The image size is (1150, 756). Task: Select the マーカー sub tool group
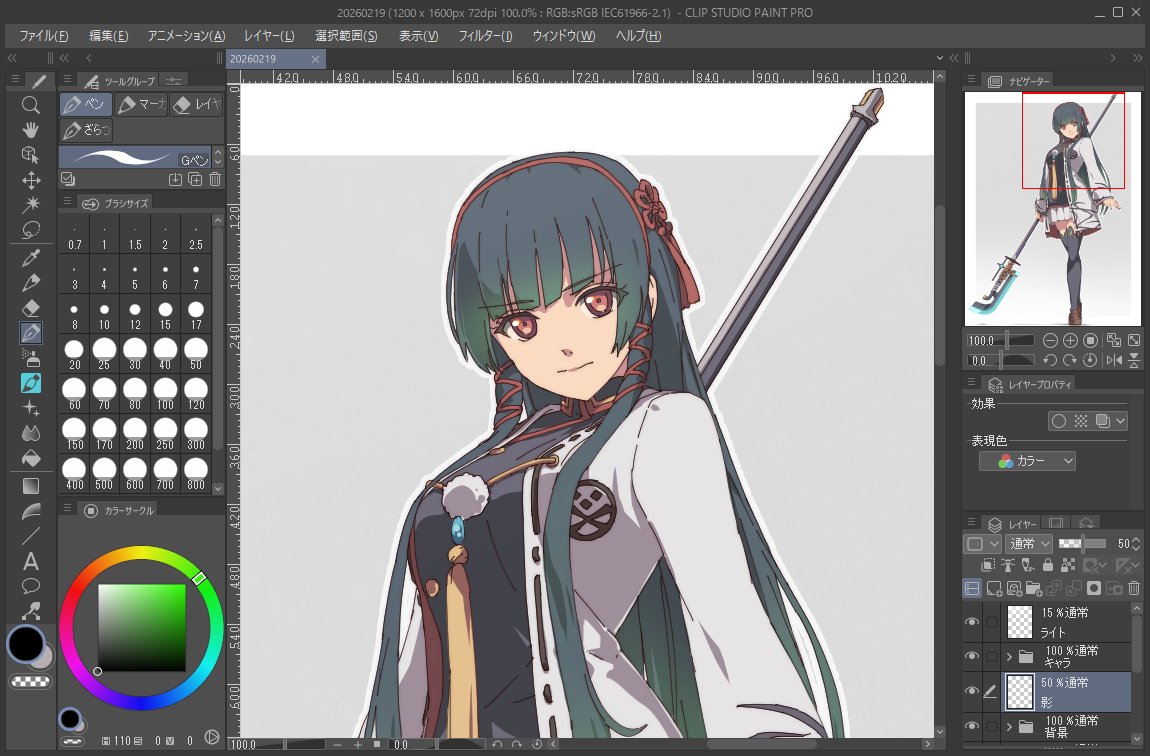point(142,105)
